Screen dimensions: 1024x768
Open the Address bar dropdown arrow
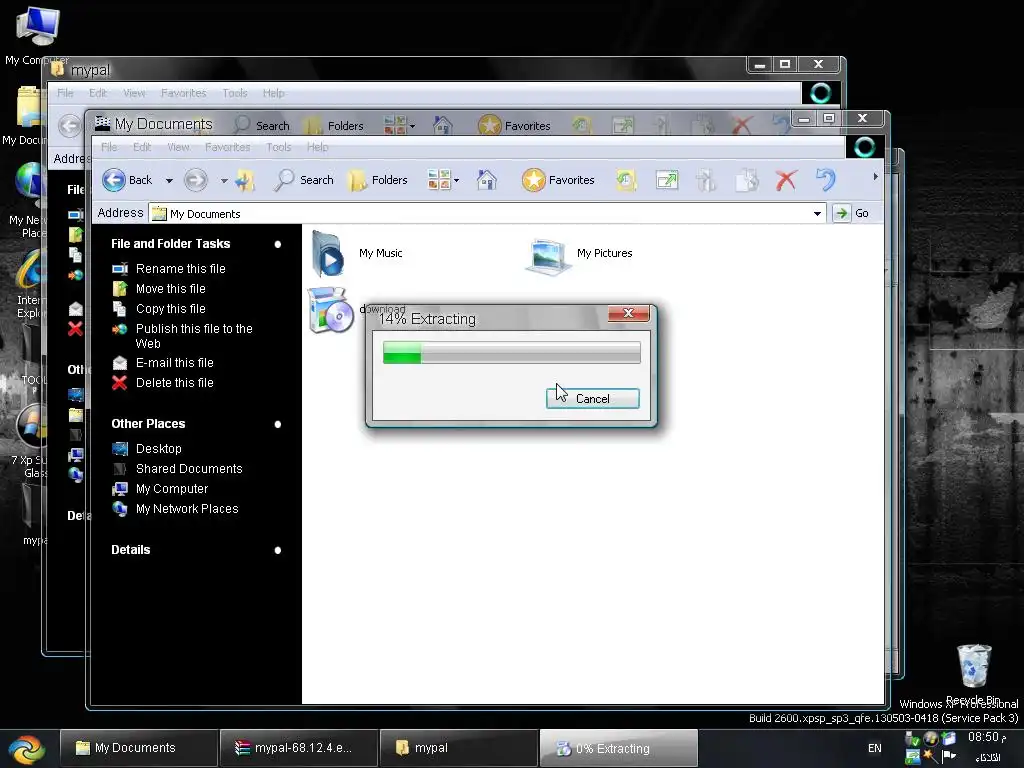pos(817,214)
